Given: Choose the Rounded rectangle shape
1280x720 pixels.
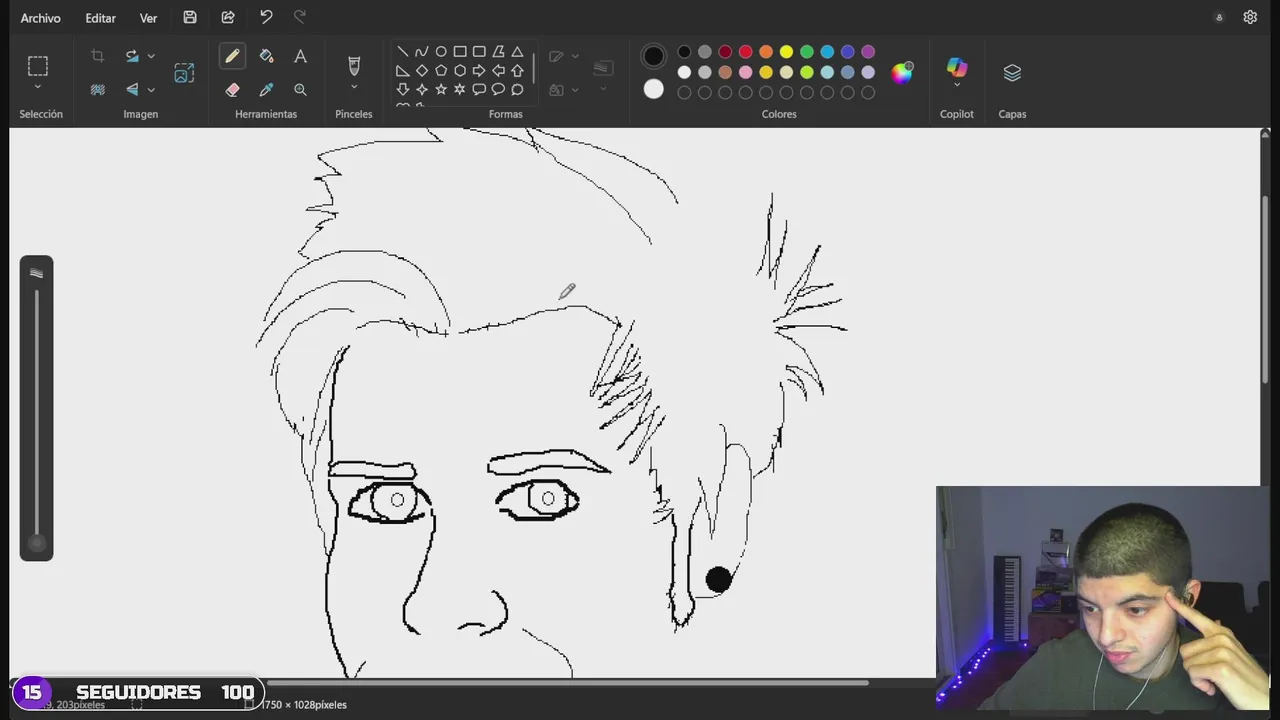Looking at the screenshot, I should point(479,52).
